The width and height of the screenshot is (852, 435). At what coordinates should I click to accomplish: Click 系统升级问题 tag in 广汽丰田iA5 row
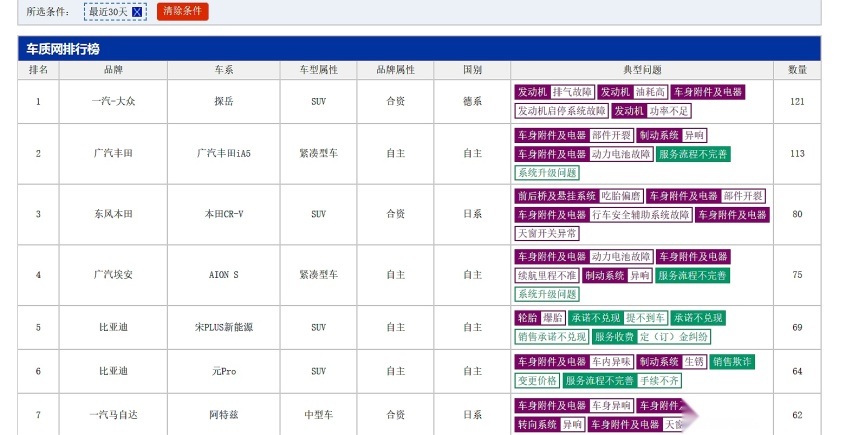point(547,173)
